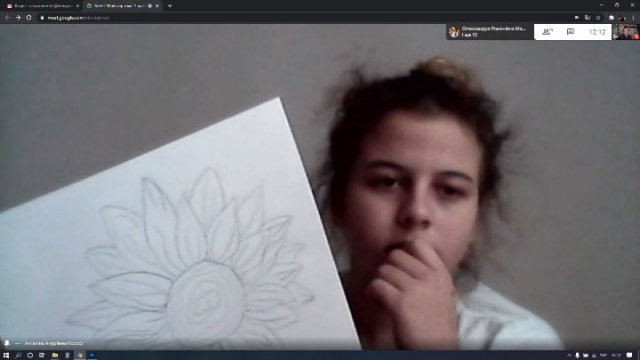This screenshot has height=360, width=640.
Task: Open the participants list icon in Meet
Action: [547, 32]
